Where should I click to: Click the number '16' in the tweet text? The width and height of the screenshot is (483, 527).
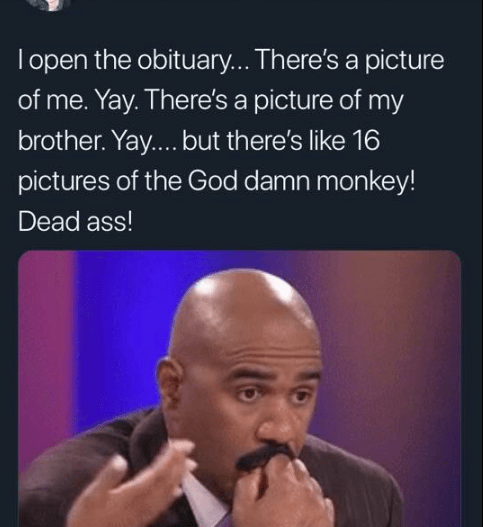tap(366, 141)
